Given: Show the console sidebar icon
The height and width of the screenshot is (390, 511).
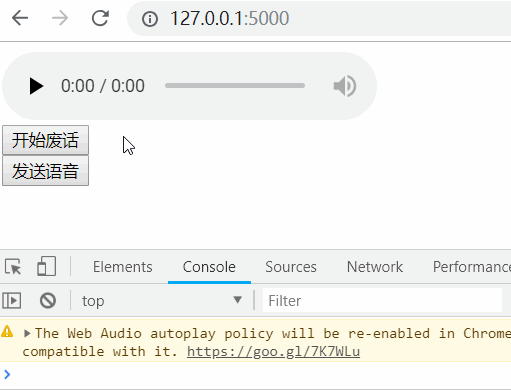Looking at the screenshot, I should (x=12, y=300).
